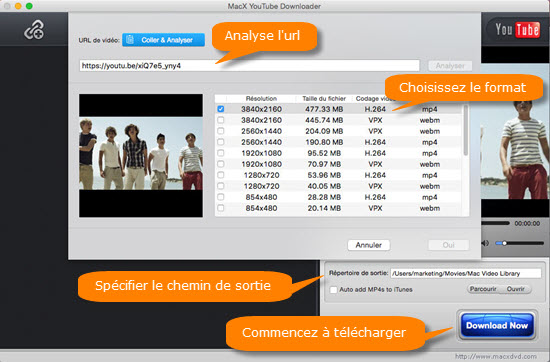Viewport: 550px width, 362px height.
Task: Click the 204.09 MB file size cell
Action: [x=324, y=131]
